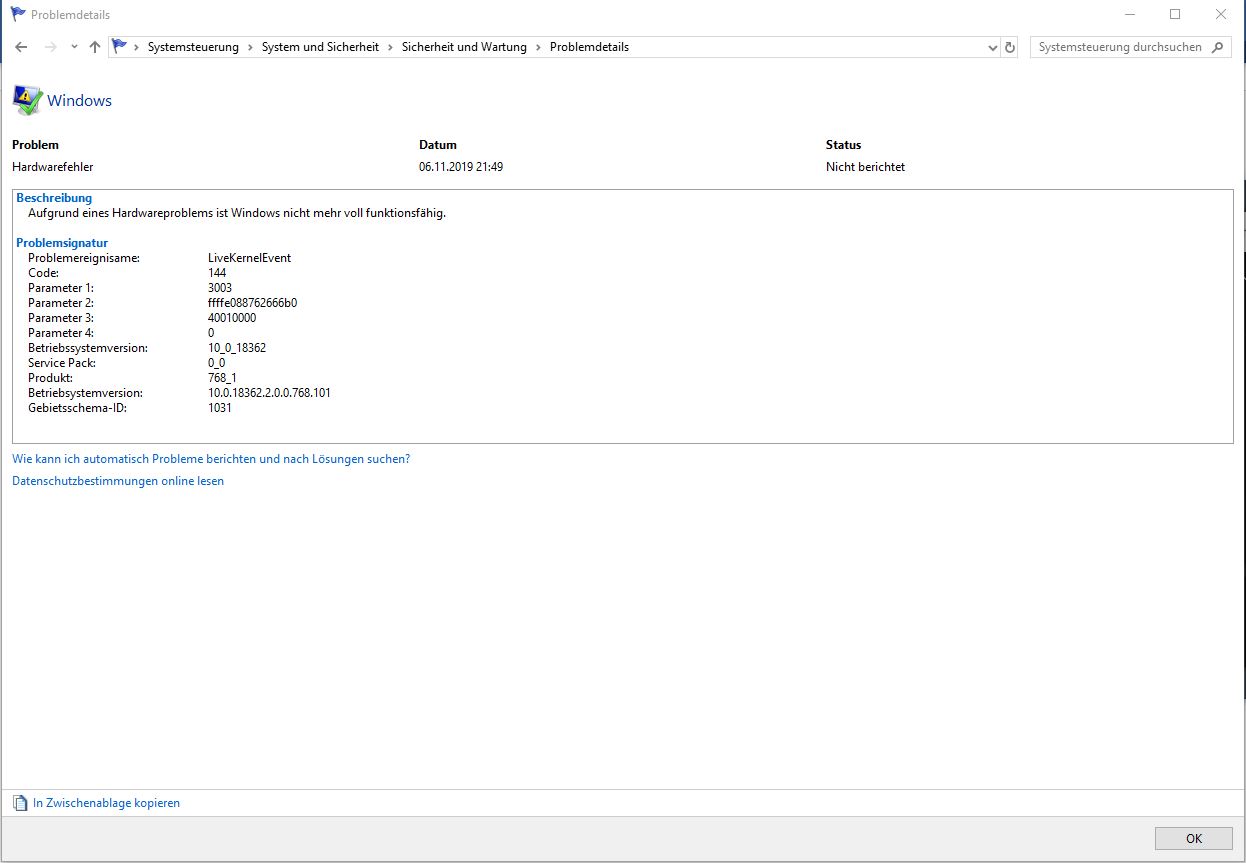Viewport: 1246px width, 863px height.
Task: Click the Windows problem report icon
Action: click(27, 100)
